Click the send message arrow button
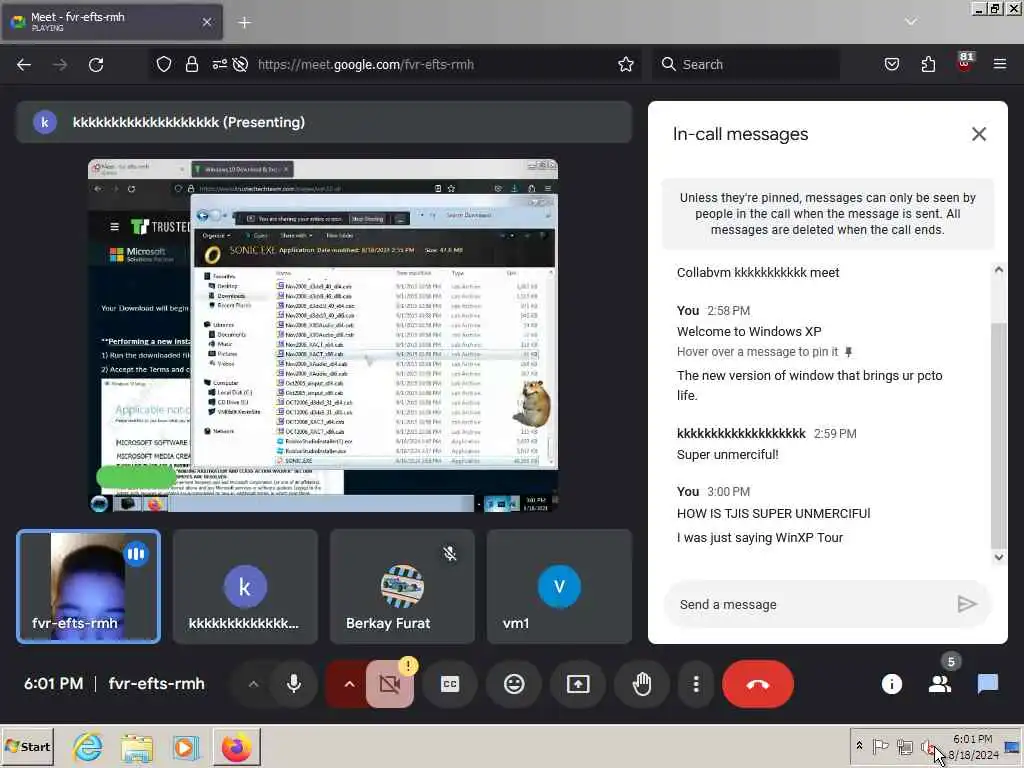Viewport: 1024px width, 768px height. coord(967,604)
